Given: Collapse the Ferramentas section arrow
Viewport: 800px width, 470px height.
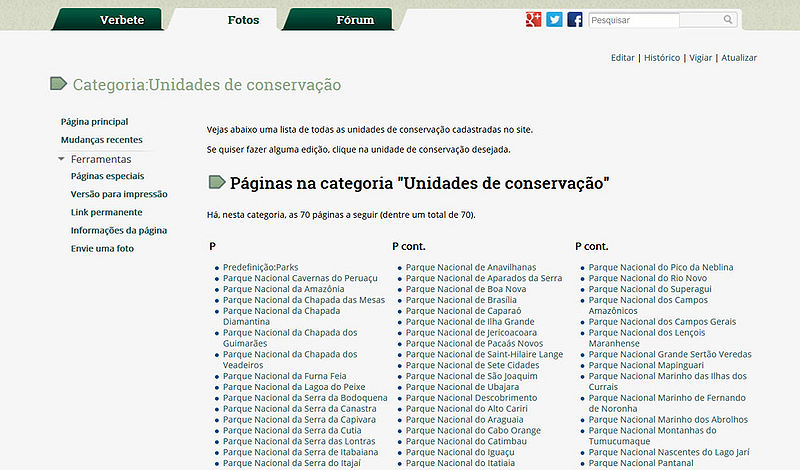Looking at the screenshot, I should [x=61, y=159].
